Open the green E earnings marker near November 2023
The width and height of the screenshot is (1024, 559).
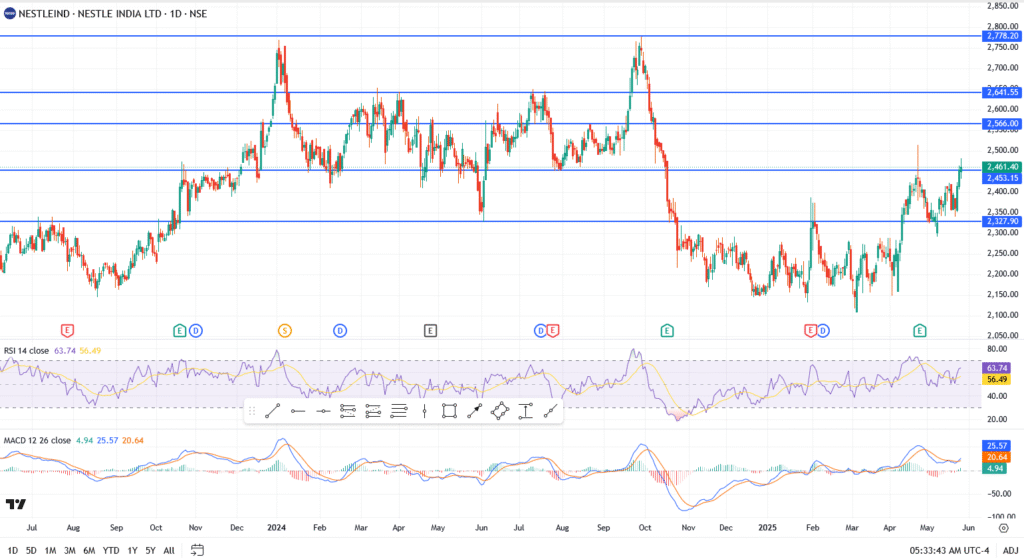click(180, 331)
